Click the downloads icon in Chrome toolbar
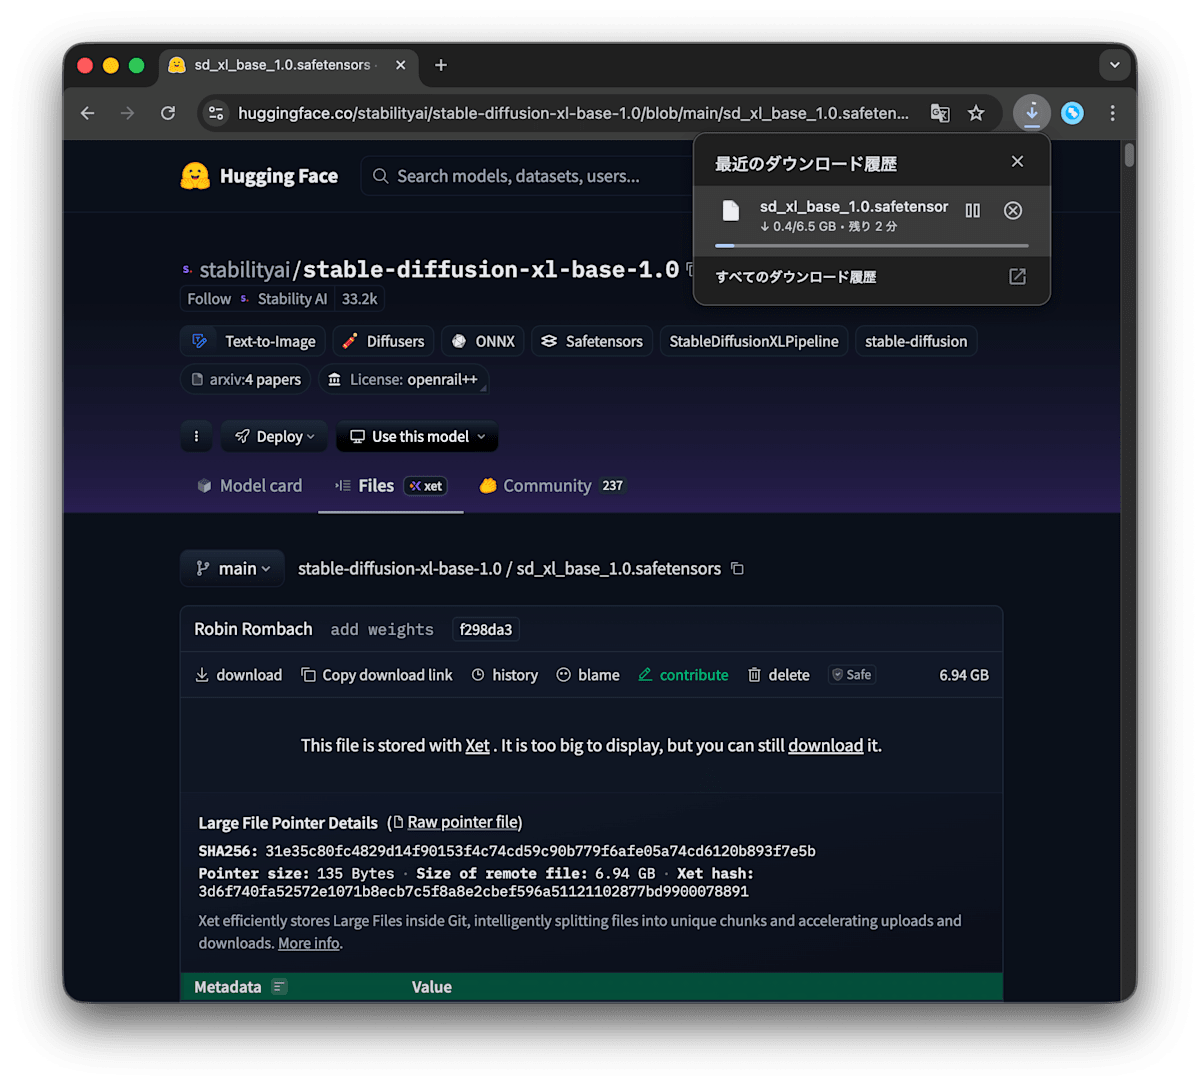Viewport: 1200px width, 1086px height. (1032, 113)
